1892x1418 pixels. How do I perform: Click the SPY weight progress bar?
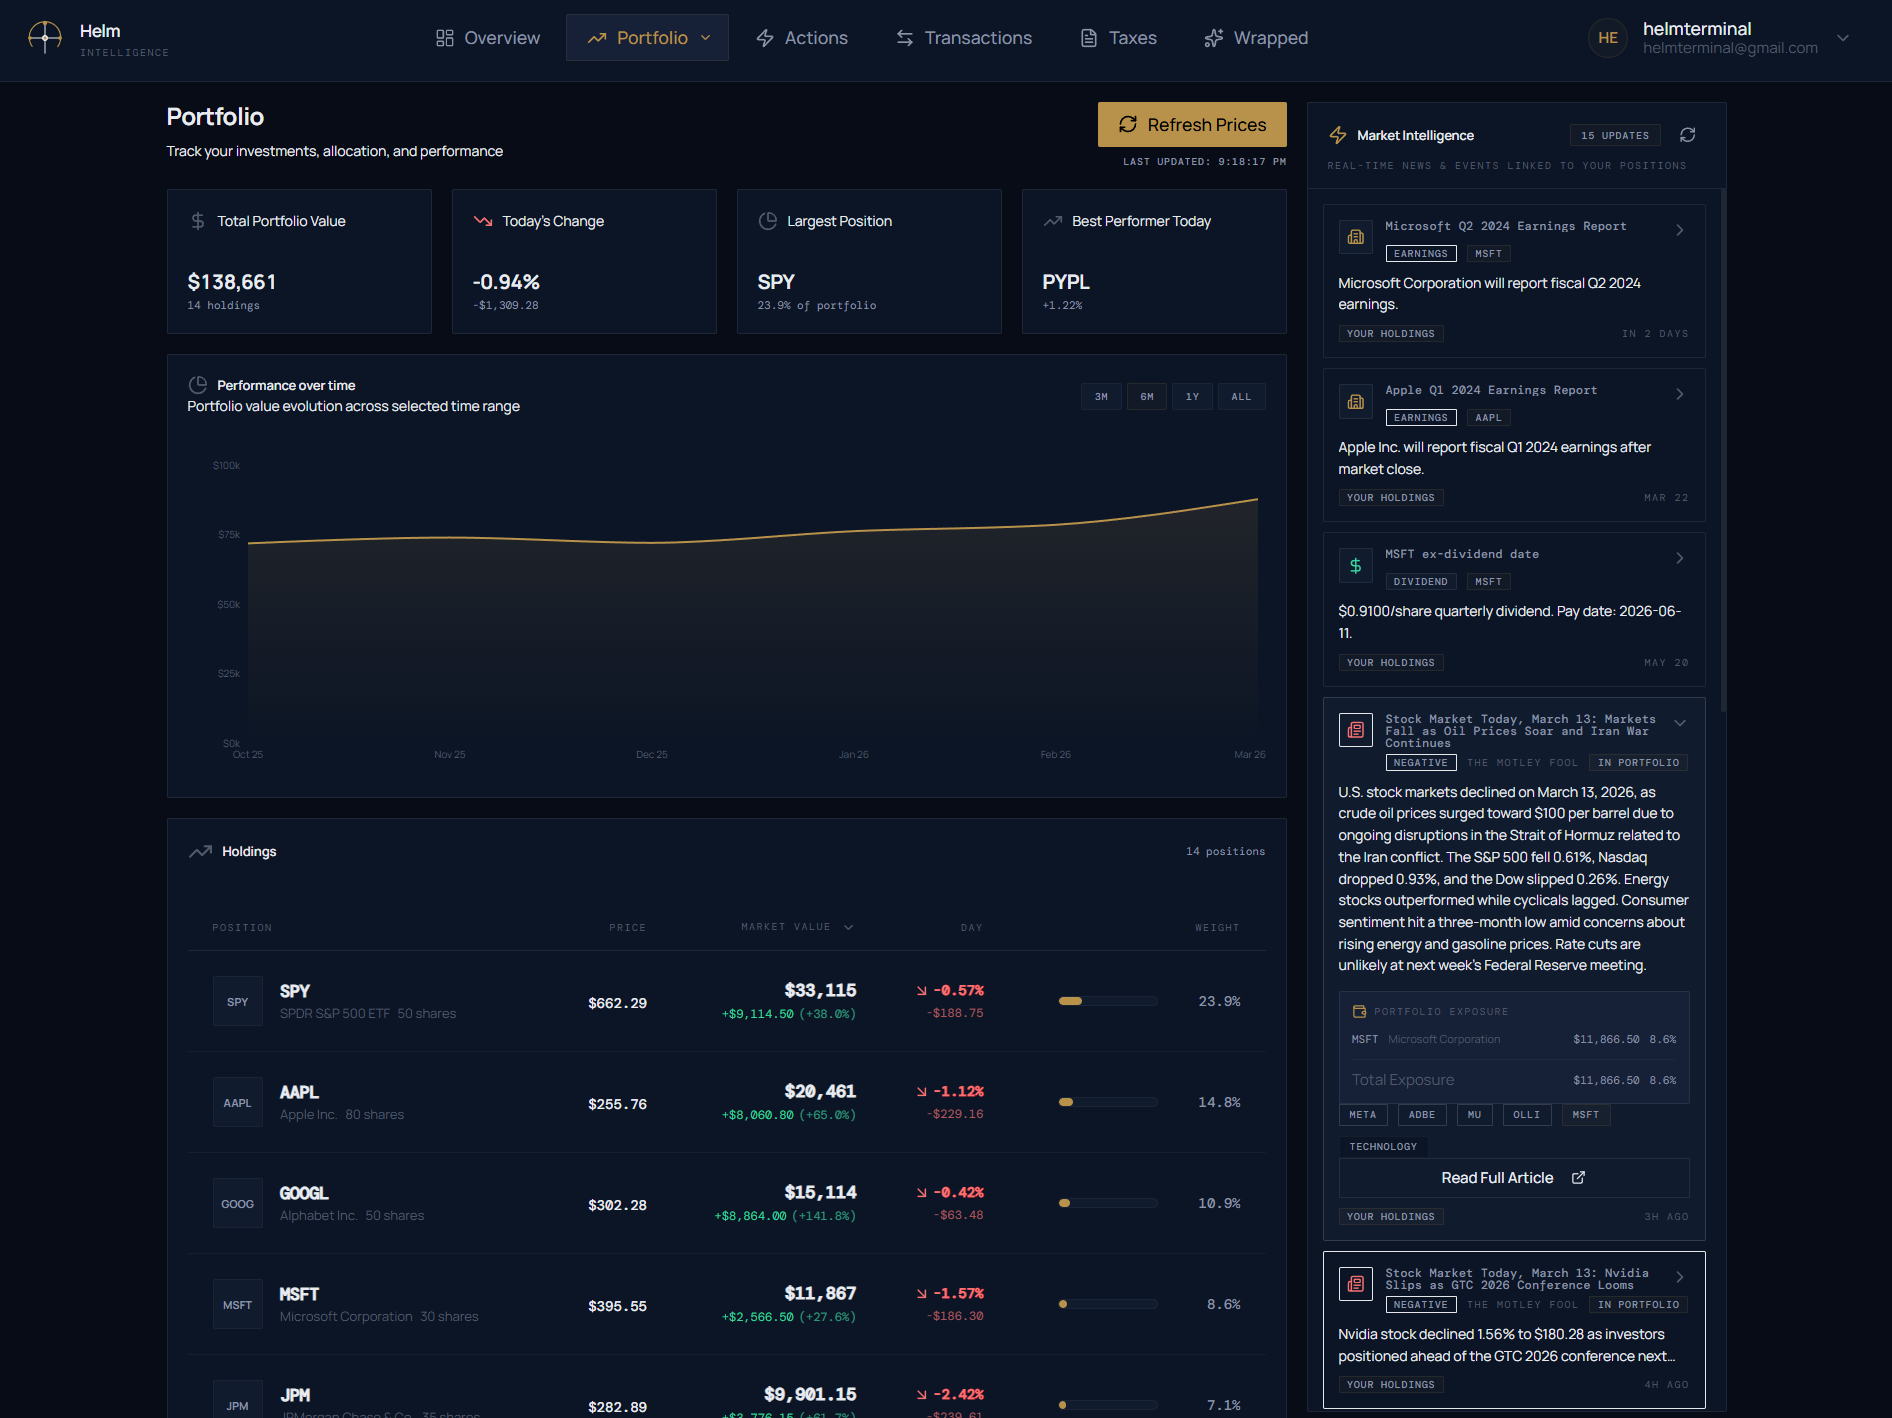(x=1108, y=1001)
